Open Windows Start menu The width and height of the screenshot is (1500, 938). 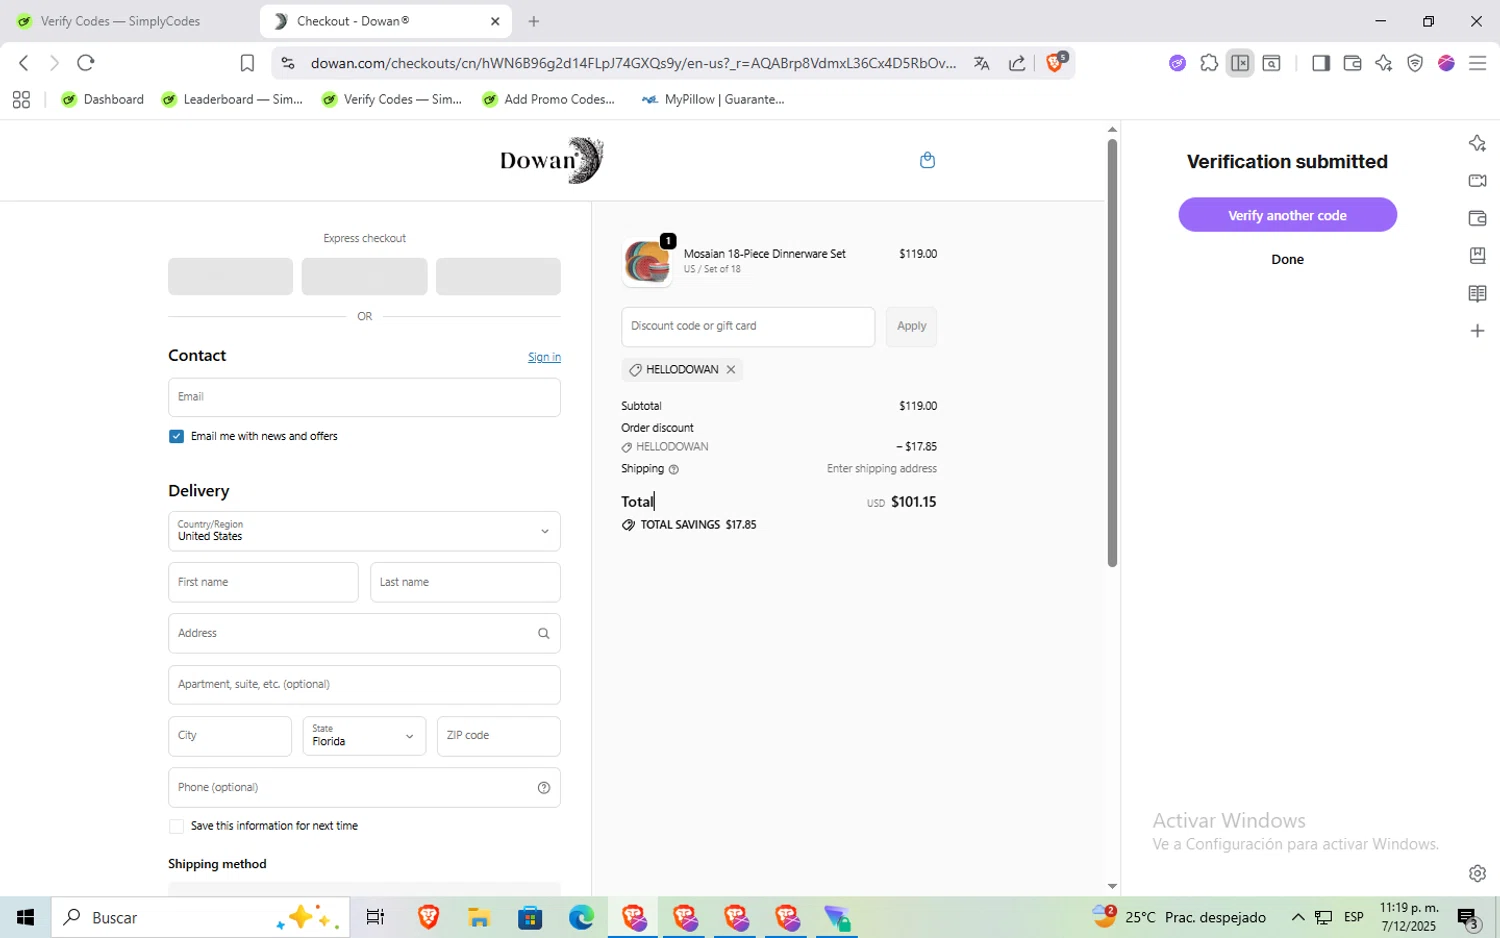(x=25, y=917)
